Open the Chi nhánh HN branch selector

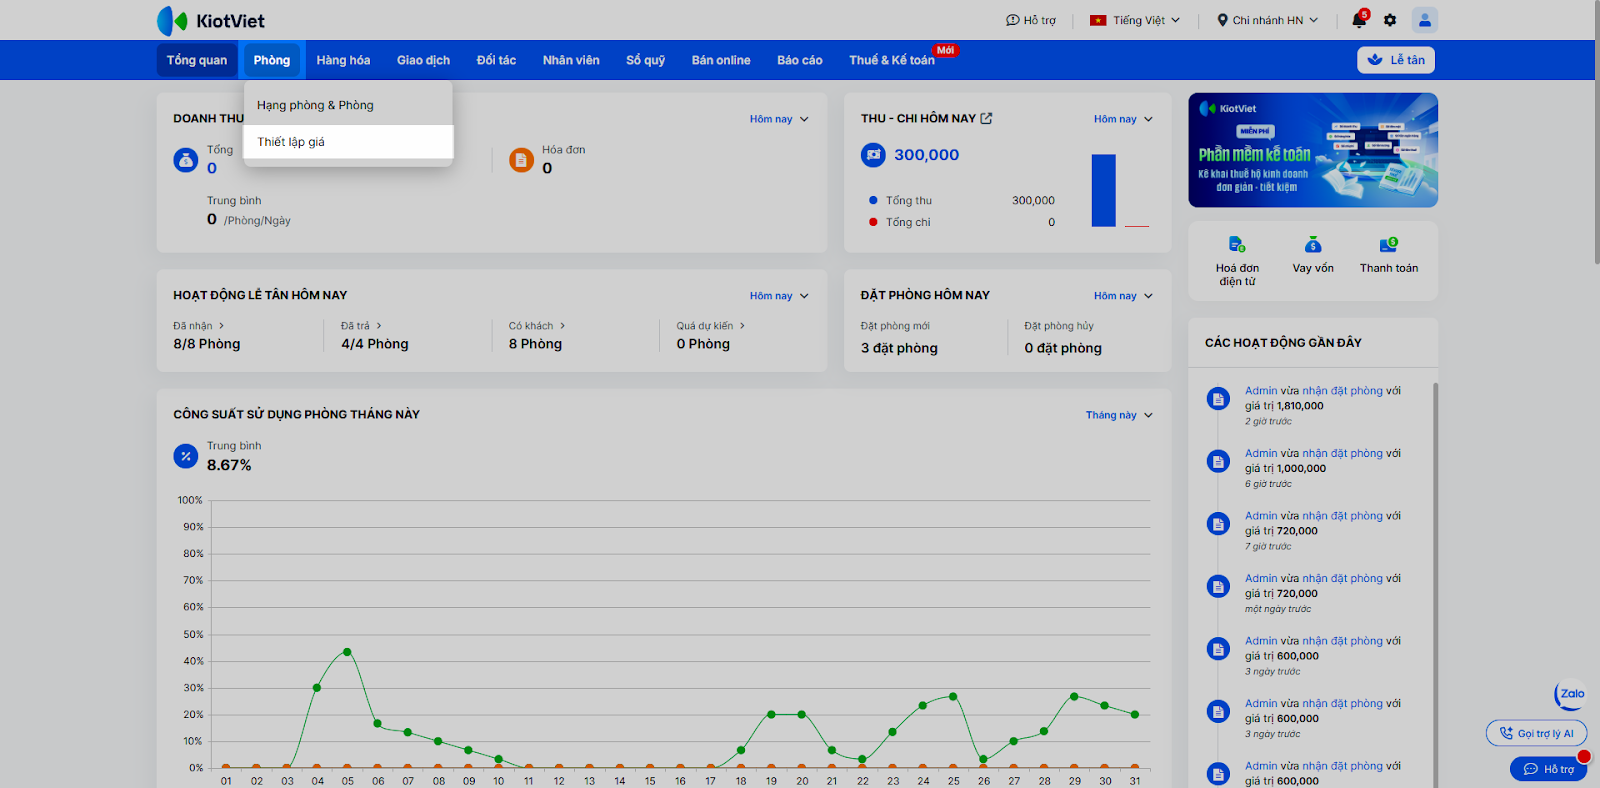pyautogui.click(x=1268, y=20)
